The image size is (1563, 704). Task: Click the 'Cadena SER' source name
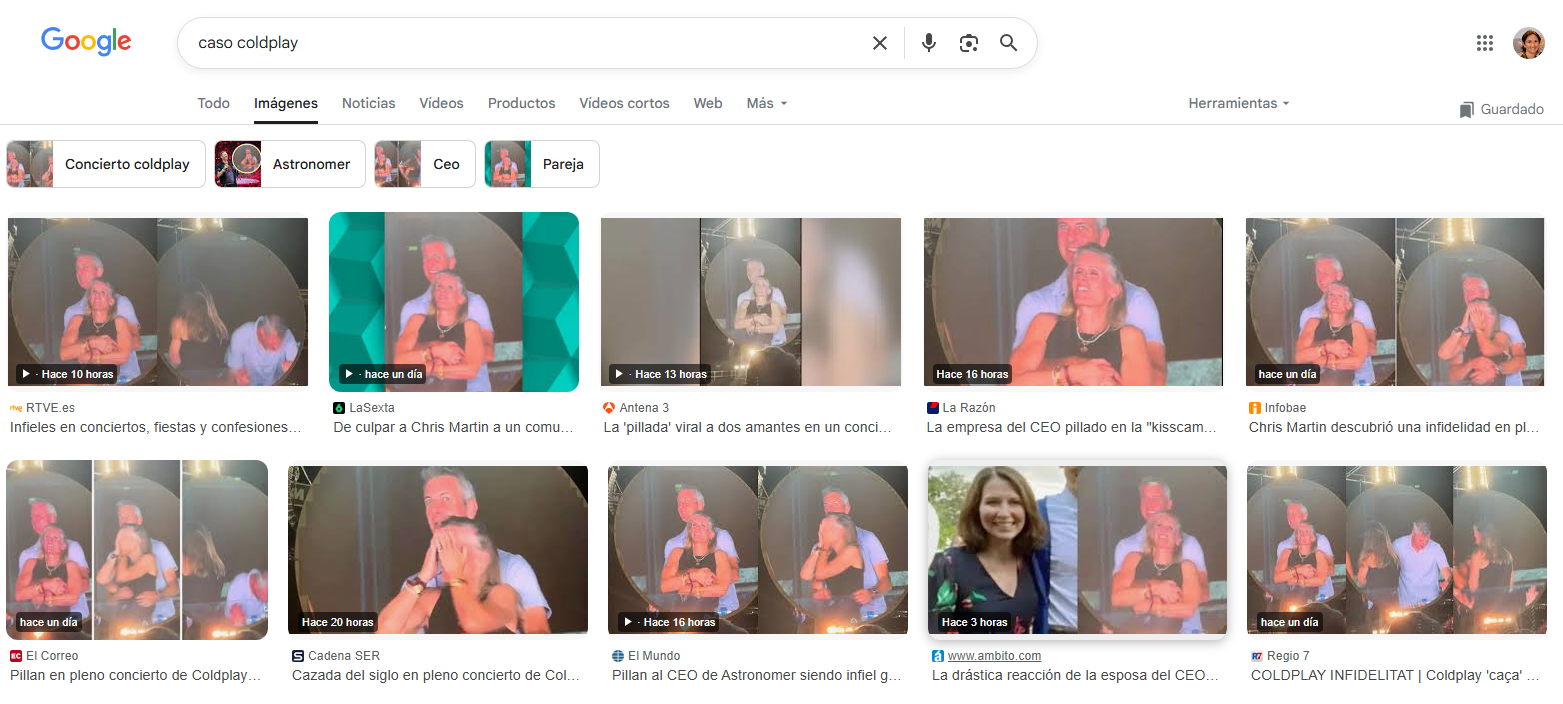tap(344, 656)
